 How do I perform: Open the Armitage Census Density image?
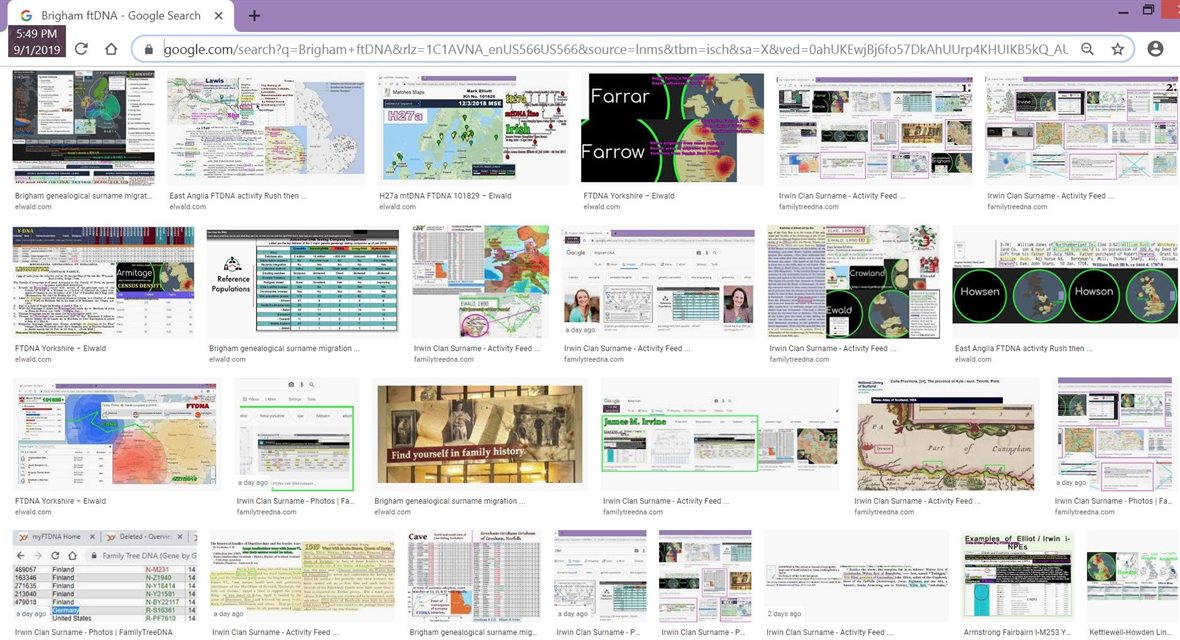point(103,283)
